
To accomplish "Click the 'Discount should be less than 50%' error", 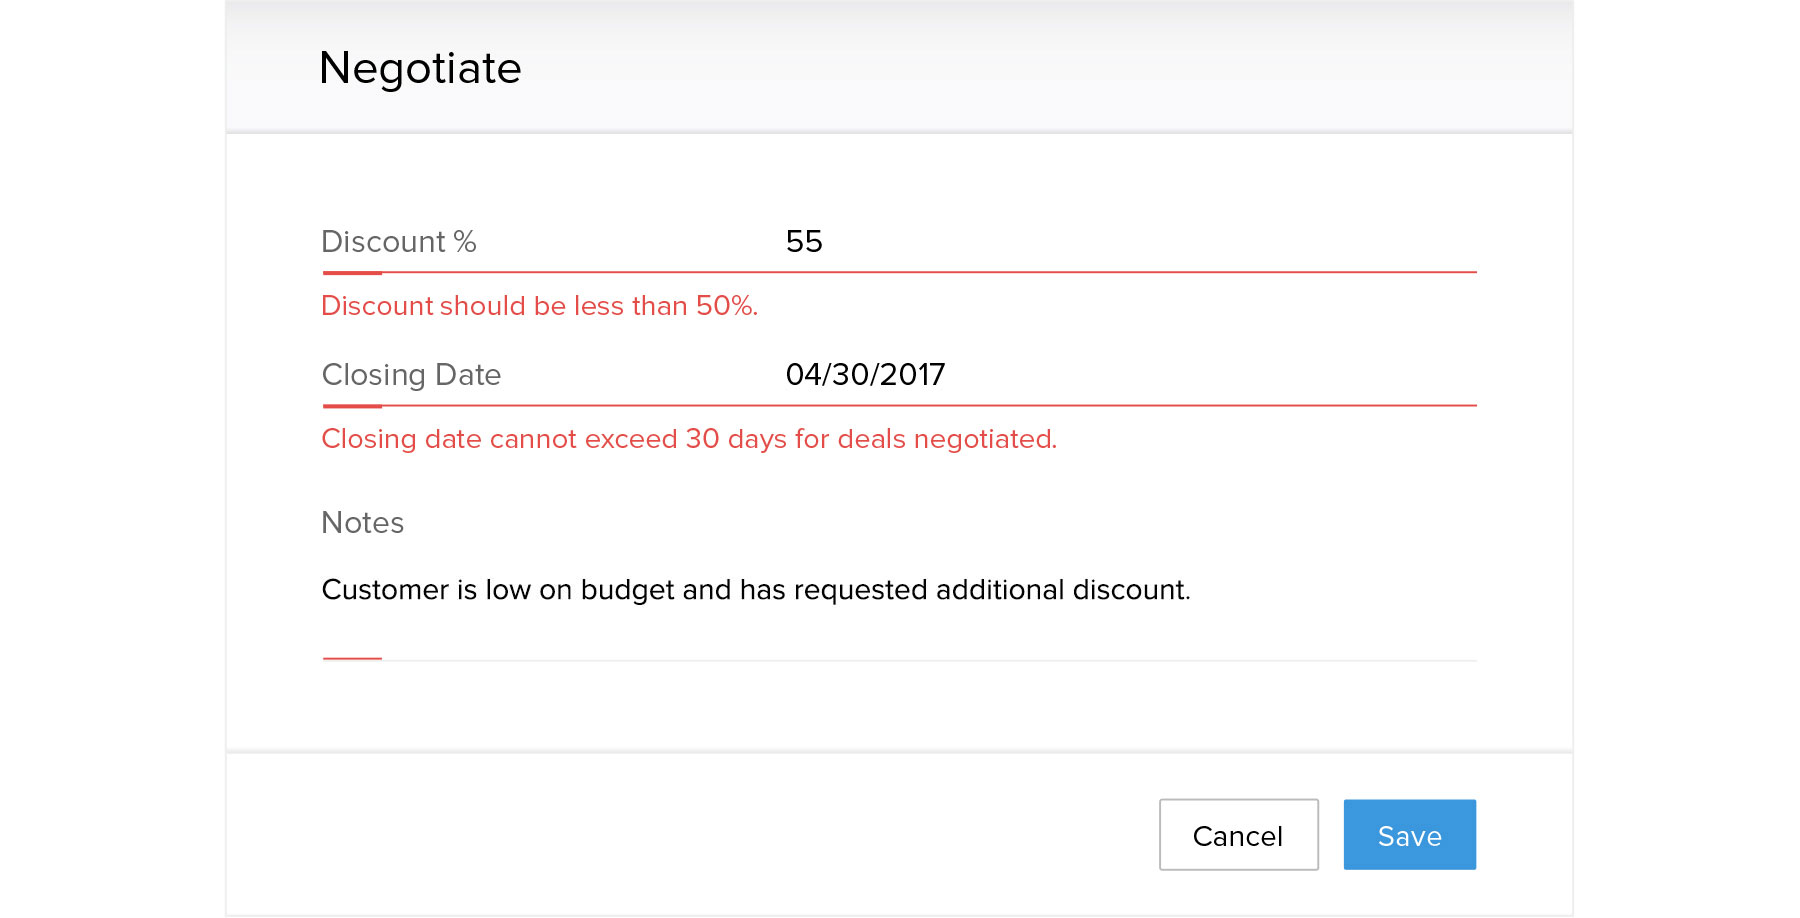I will coord(539,305).
